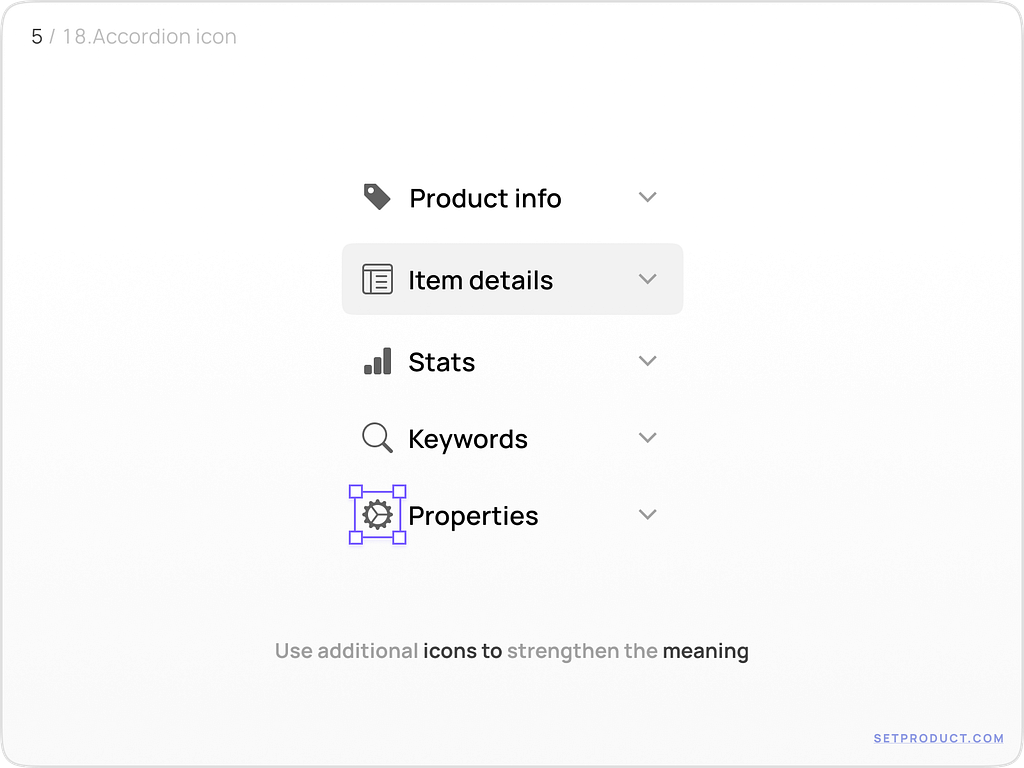Click the price tag icon beside Product info
Viewport: 1024px width, 768px height.
pyautogui.click(x=377, y=197)
